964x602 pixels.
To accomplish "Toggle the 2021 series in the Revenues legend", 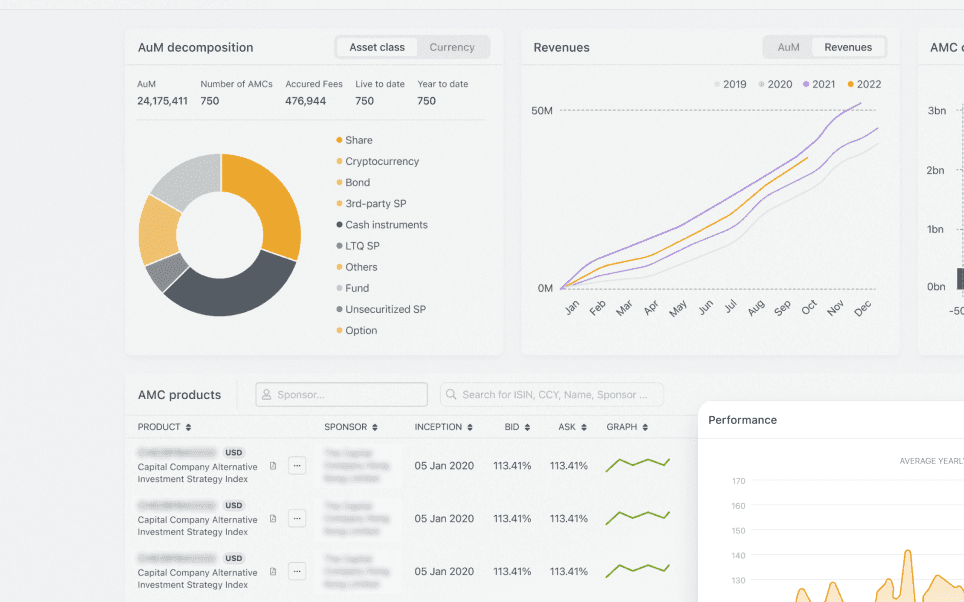I will 819,84.
